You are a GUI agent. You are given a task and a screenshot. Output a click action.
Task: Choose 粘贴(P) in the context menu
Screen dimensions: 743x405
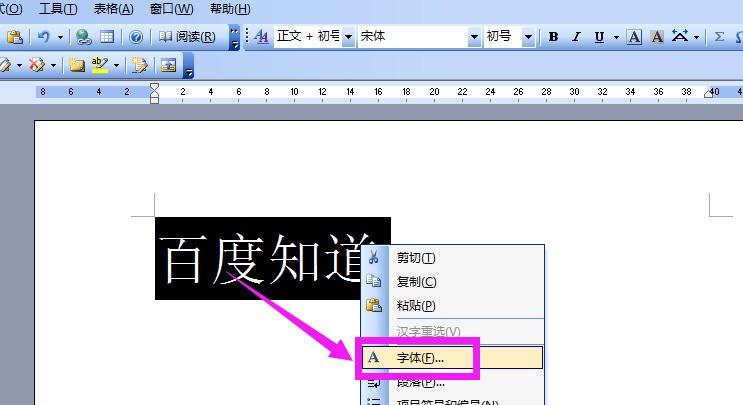coord(453,306)
